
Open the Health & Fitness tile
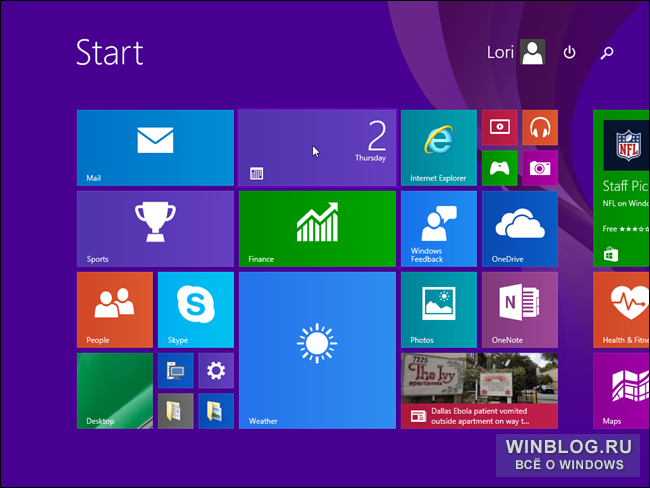coord(621,310)
